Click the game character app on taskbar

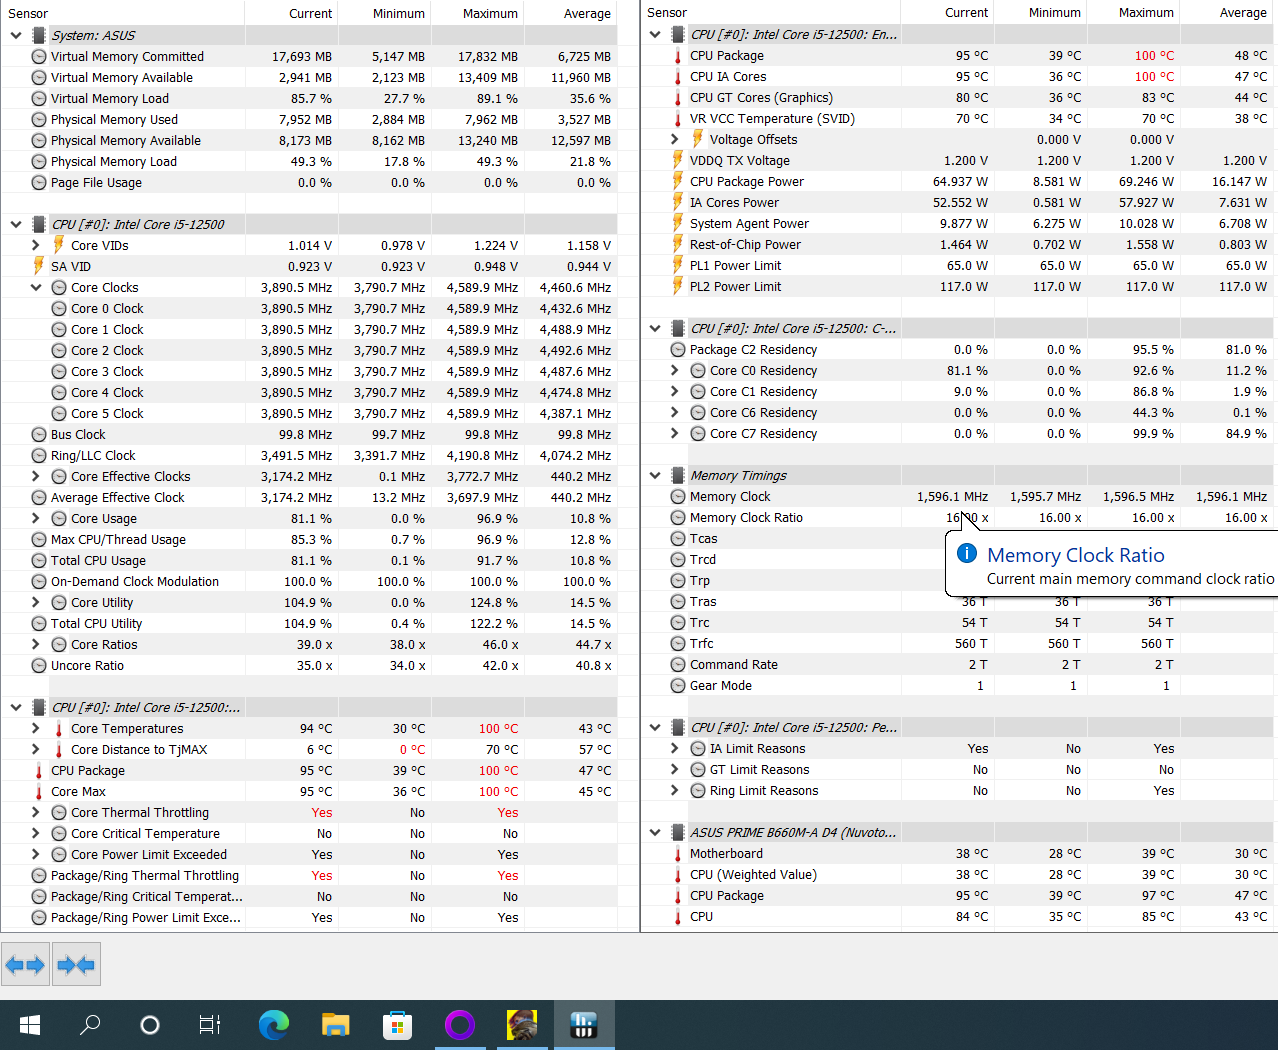(x=522, y=1025)
